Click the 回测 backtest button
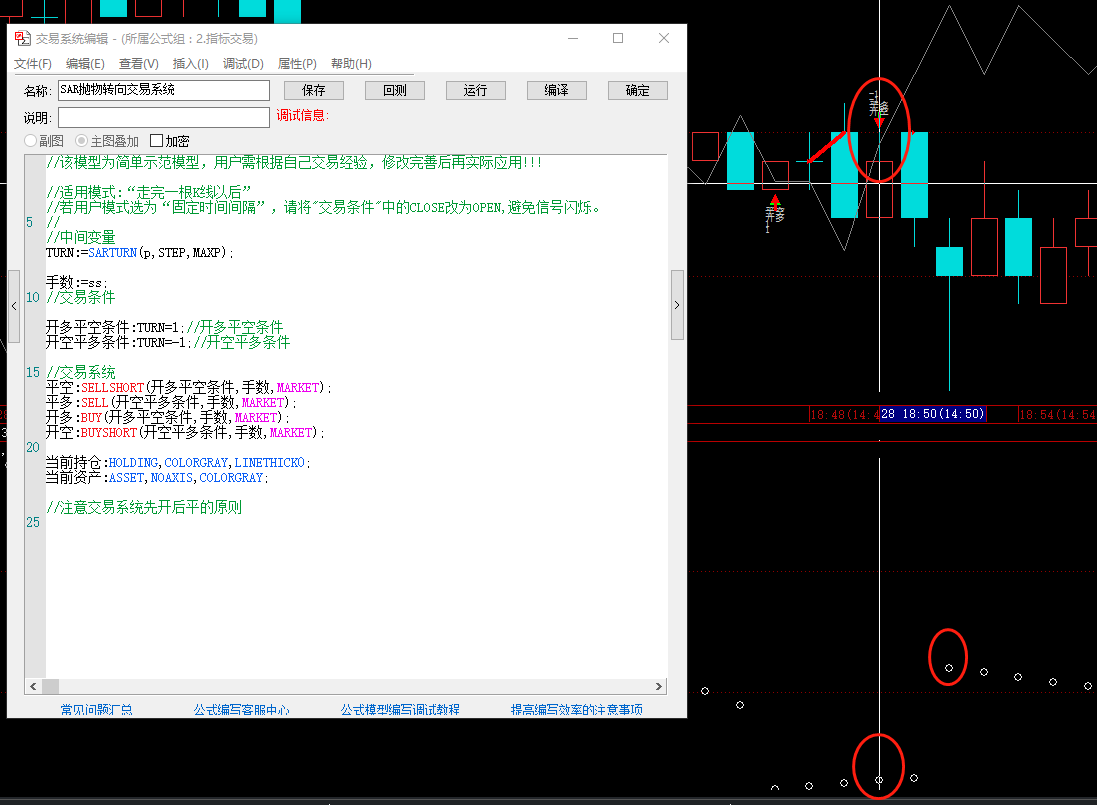 click(x=395, y=90)
